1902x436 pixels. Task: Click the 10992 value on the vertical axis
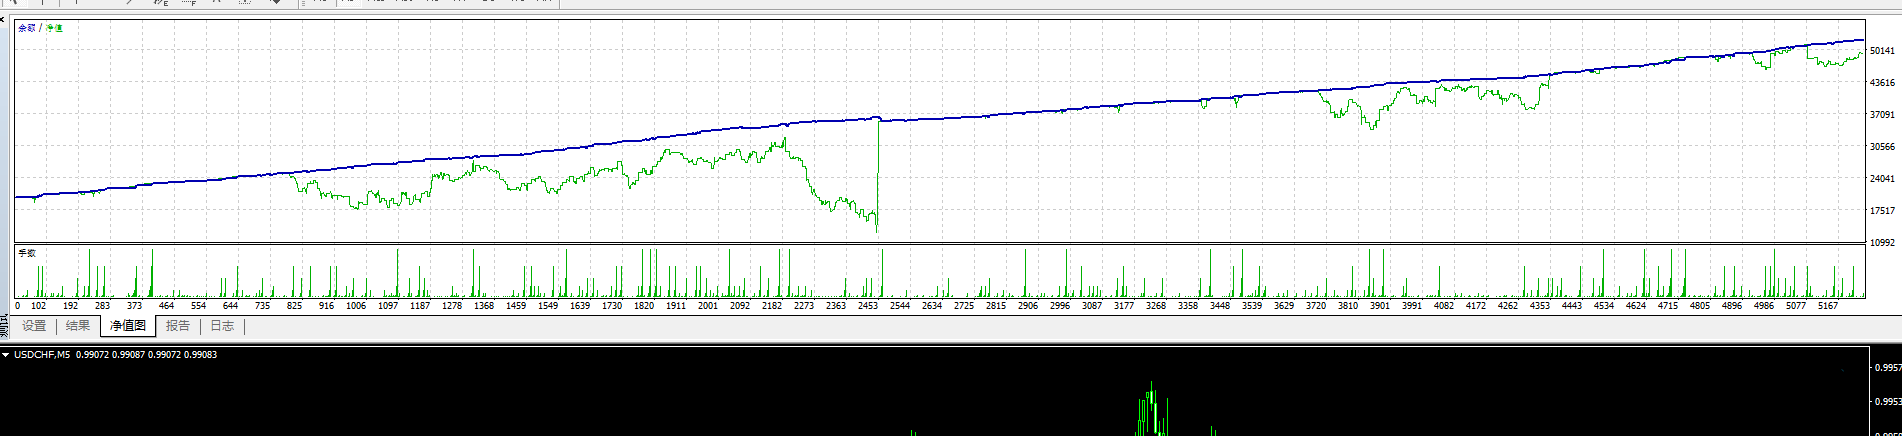[1882, 243]
